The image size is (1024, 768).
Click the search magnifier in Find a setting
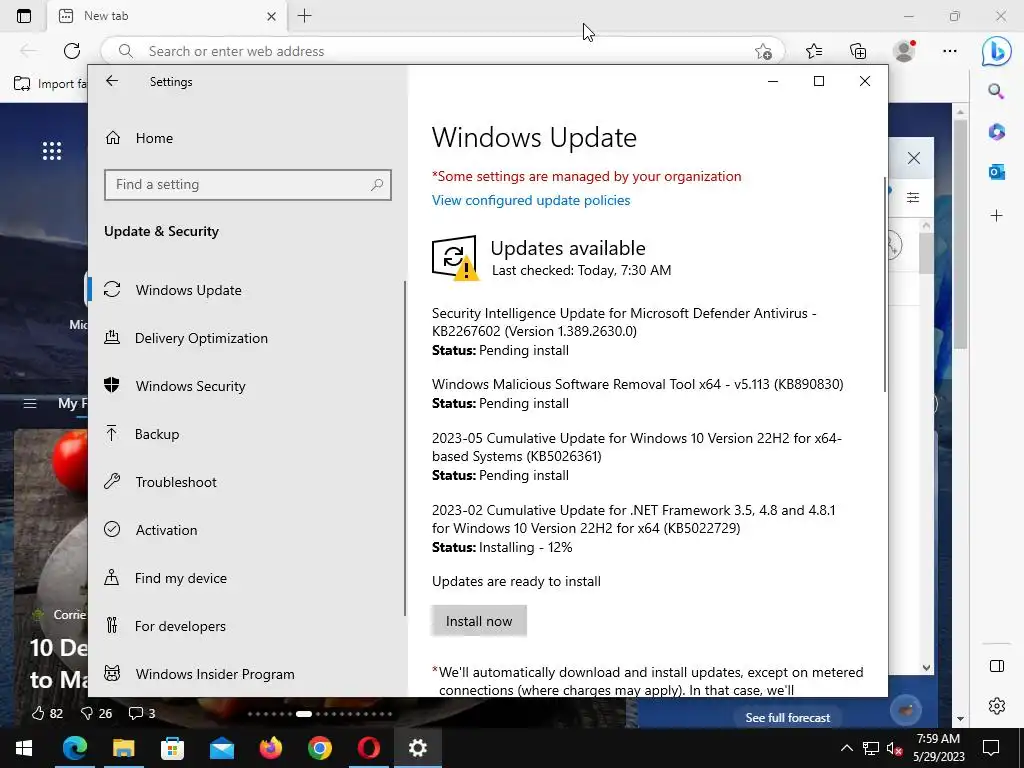click(377, 185)
